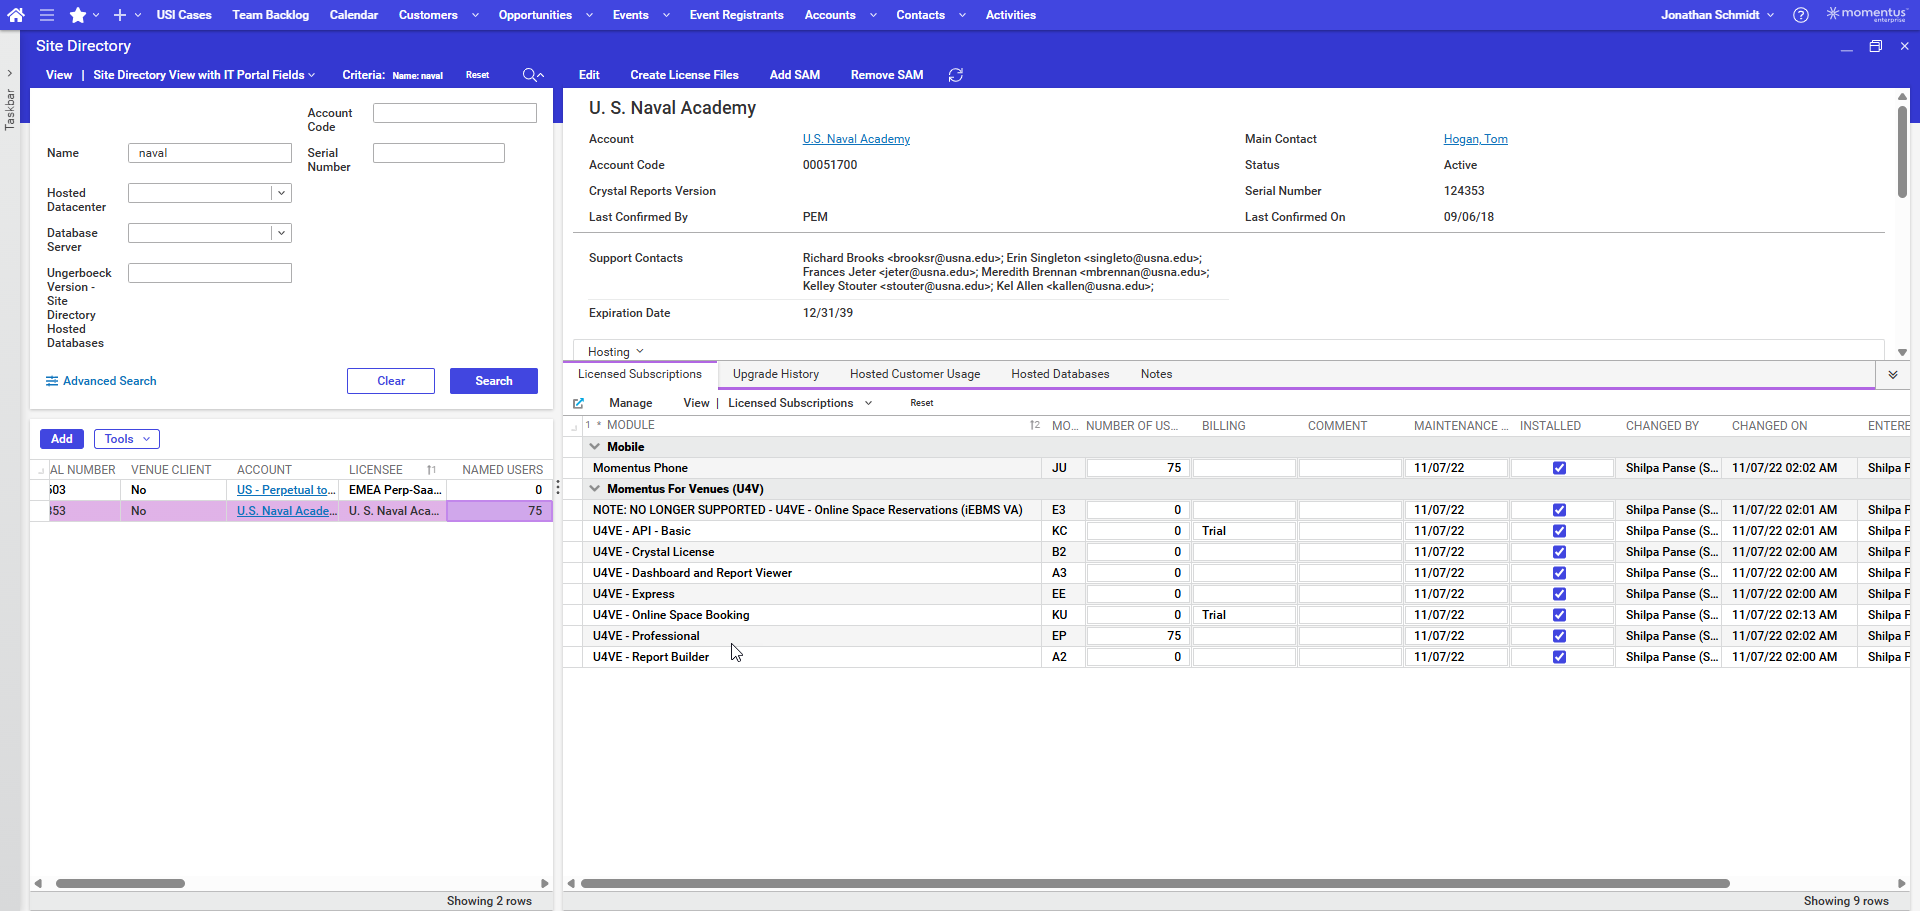Screen dimensions: 1920x911
Task: Click Create License Files
Action: point(684,75)
